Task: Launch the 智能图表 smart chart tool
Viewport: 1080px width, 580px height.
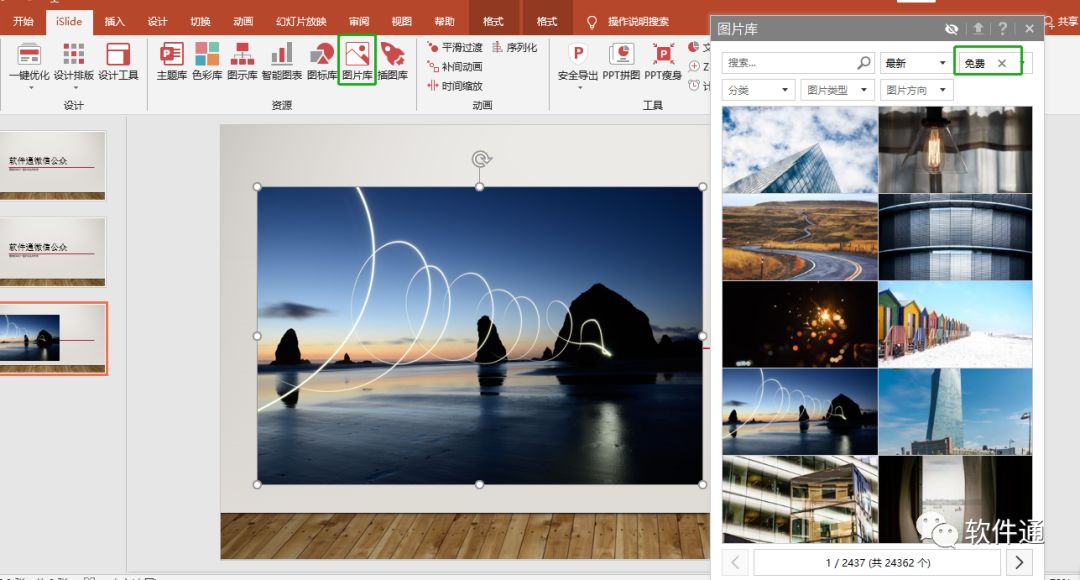Action: tap(282, 60)
